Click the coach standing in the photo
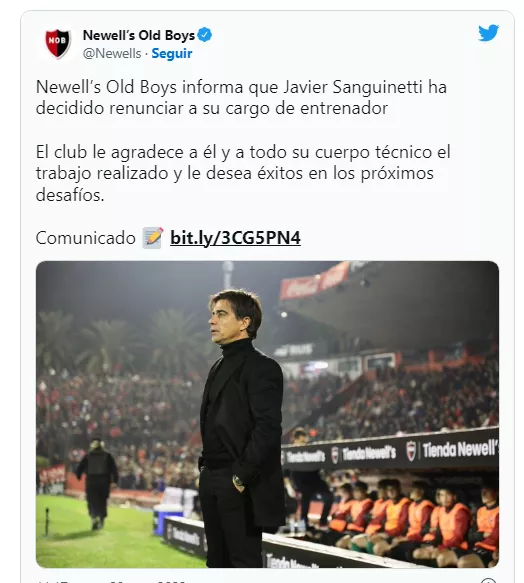The height and width of the screenshot is (583, 524). click(x=240, y=428)
